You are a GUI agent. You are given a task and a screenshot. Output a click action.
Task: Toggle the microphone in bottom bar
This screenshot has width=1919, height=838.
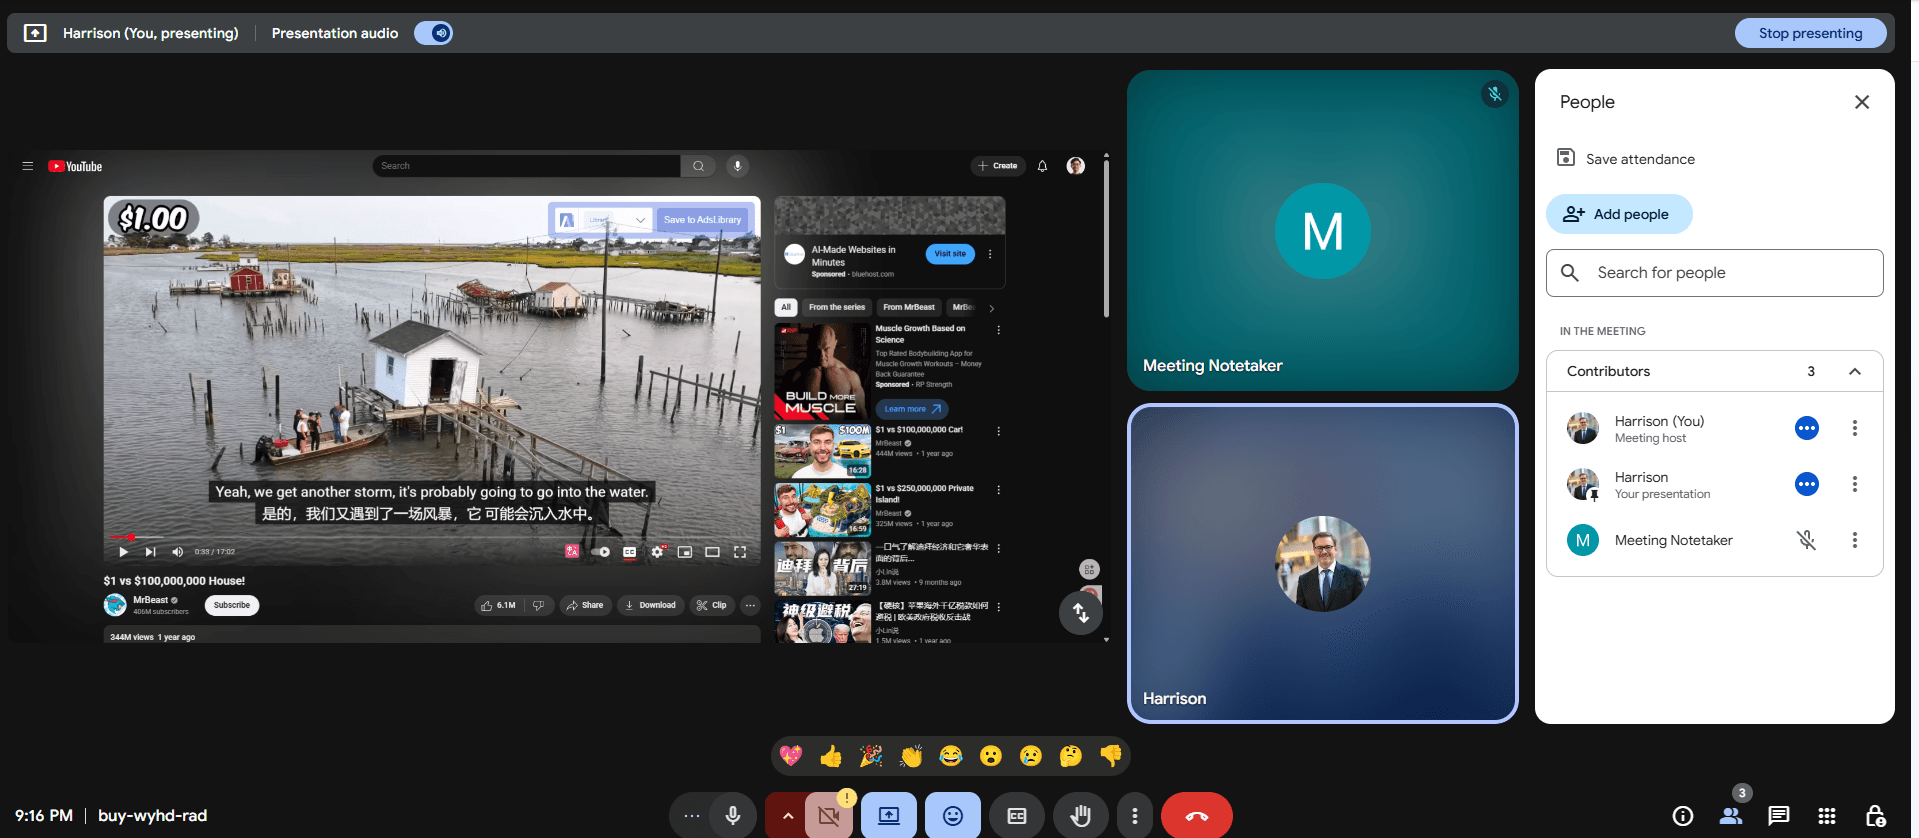733,816
